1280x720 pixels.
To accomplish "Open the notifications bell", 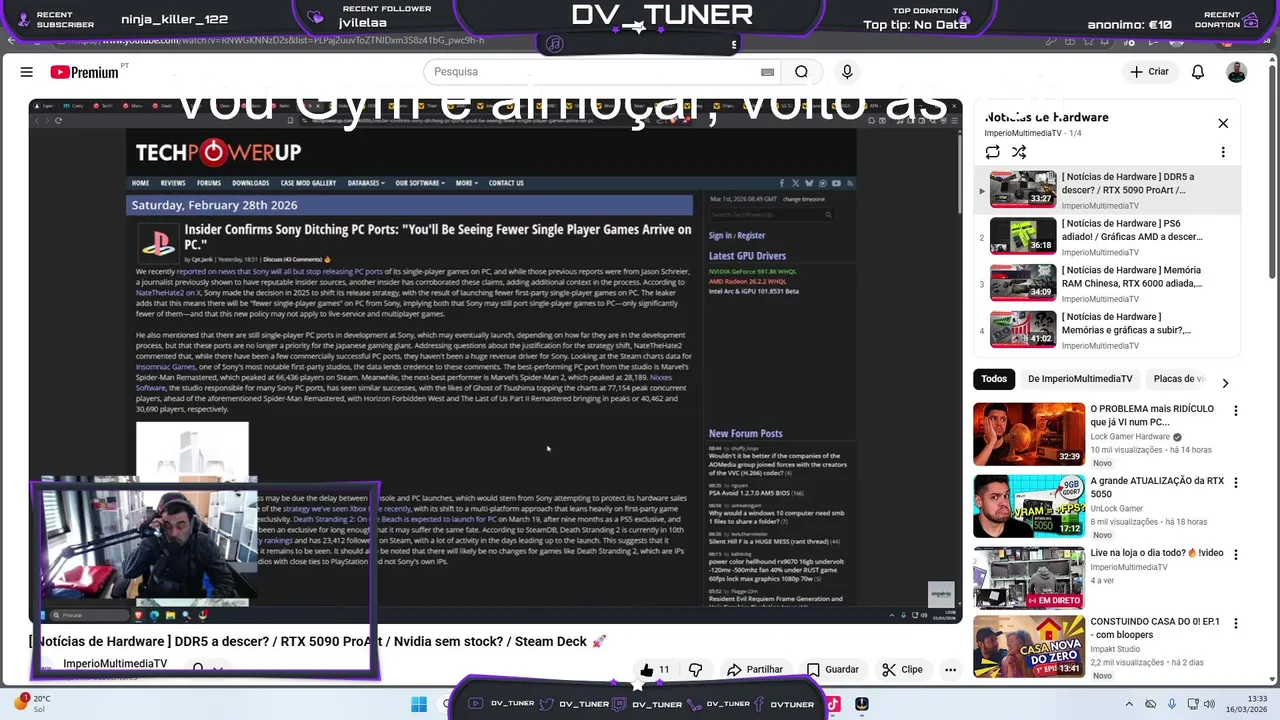I will 1198,72.
